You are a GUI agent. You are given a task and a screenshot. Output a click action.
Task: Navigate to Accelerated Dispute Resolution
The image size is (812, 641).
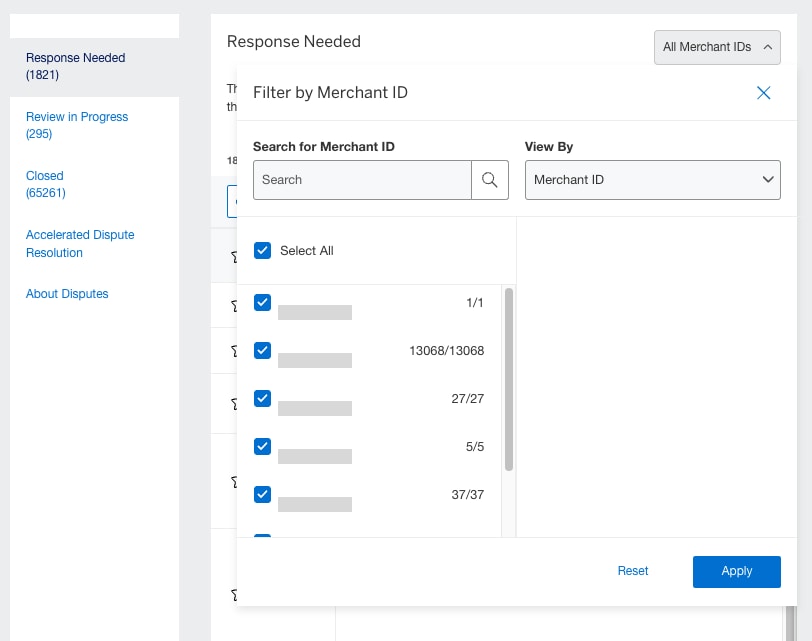click(x=80, y=243)
